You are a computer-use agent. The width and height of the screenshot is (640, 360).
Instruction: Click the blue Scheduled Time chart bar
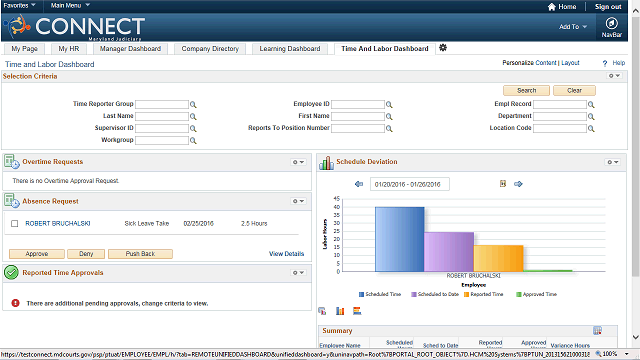click(400, 239)
